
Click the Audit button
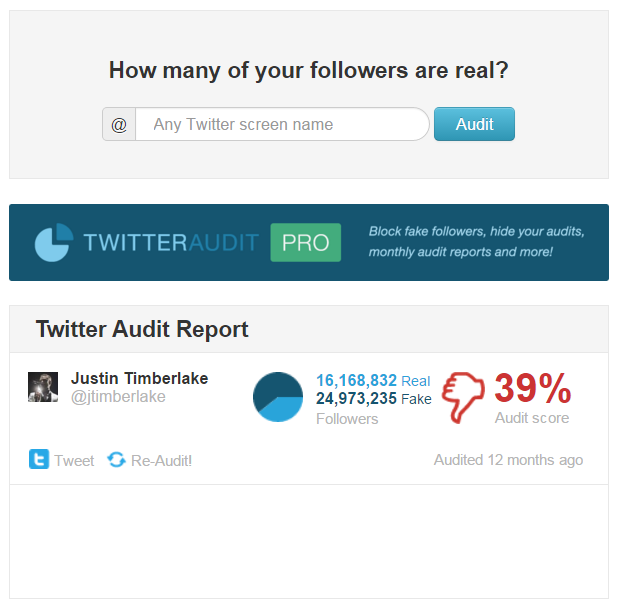tap(474, 124)
